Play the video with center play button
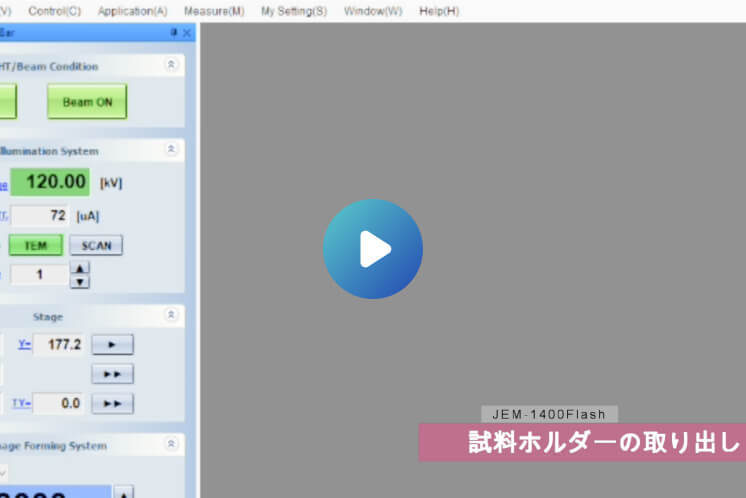The width and height of the screenshot is (746, 498). (x=372, y=249)
